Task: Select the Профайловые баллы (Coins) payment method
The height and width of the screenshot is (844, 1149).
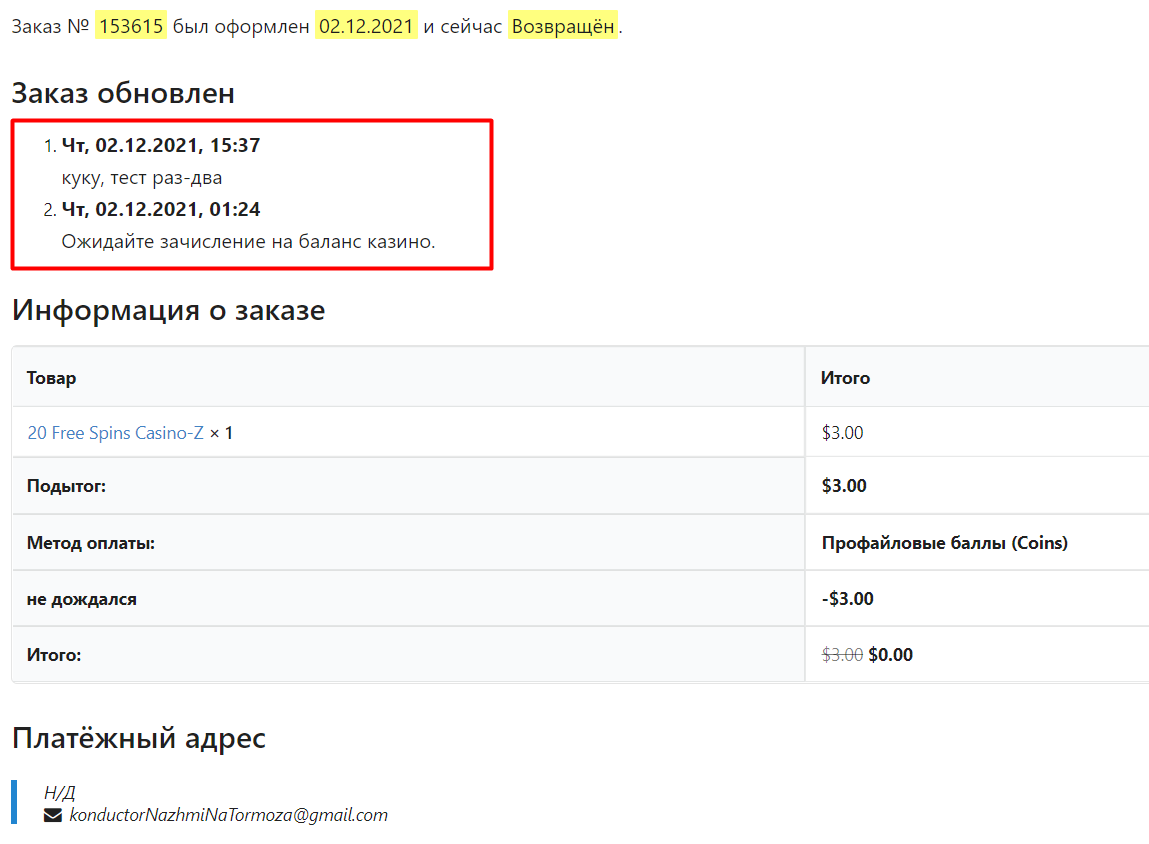Action: pos(944,543)
